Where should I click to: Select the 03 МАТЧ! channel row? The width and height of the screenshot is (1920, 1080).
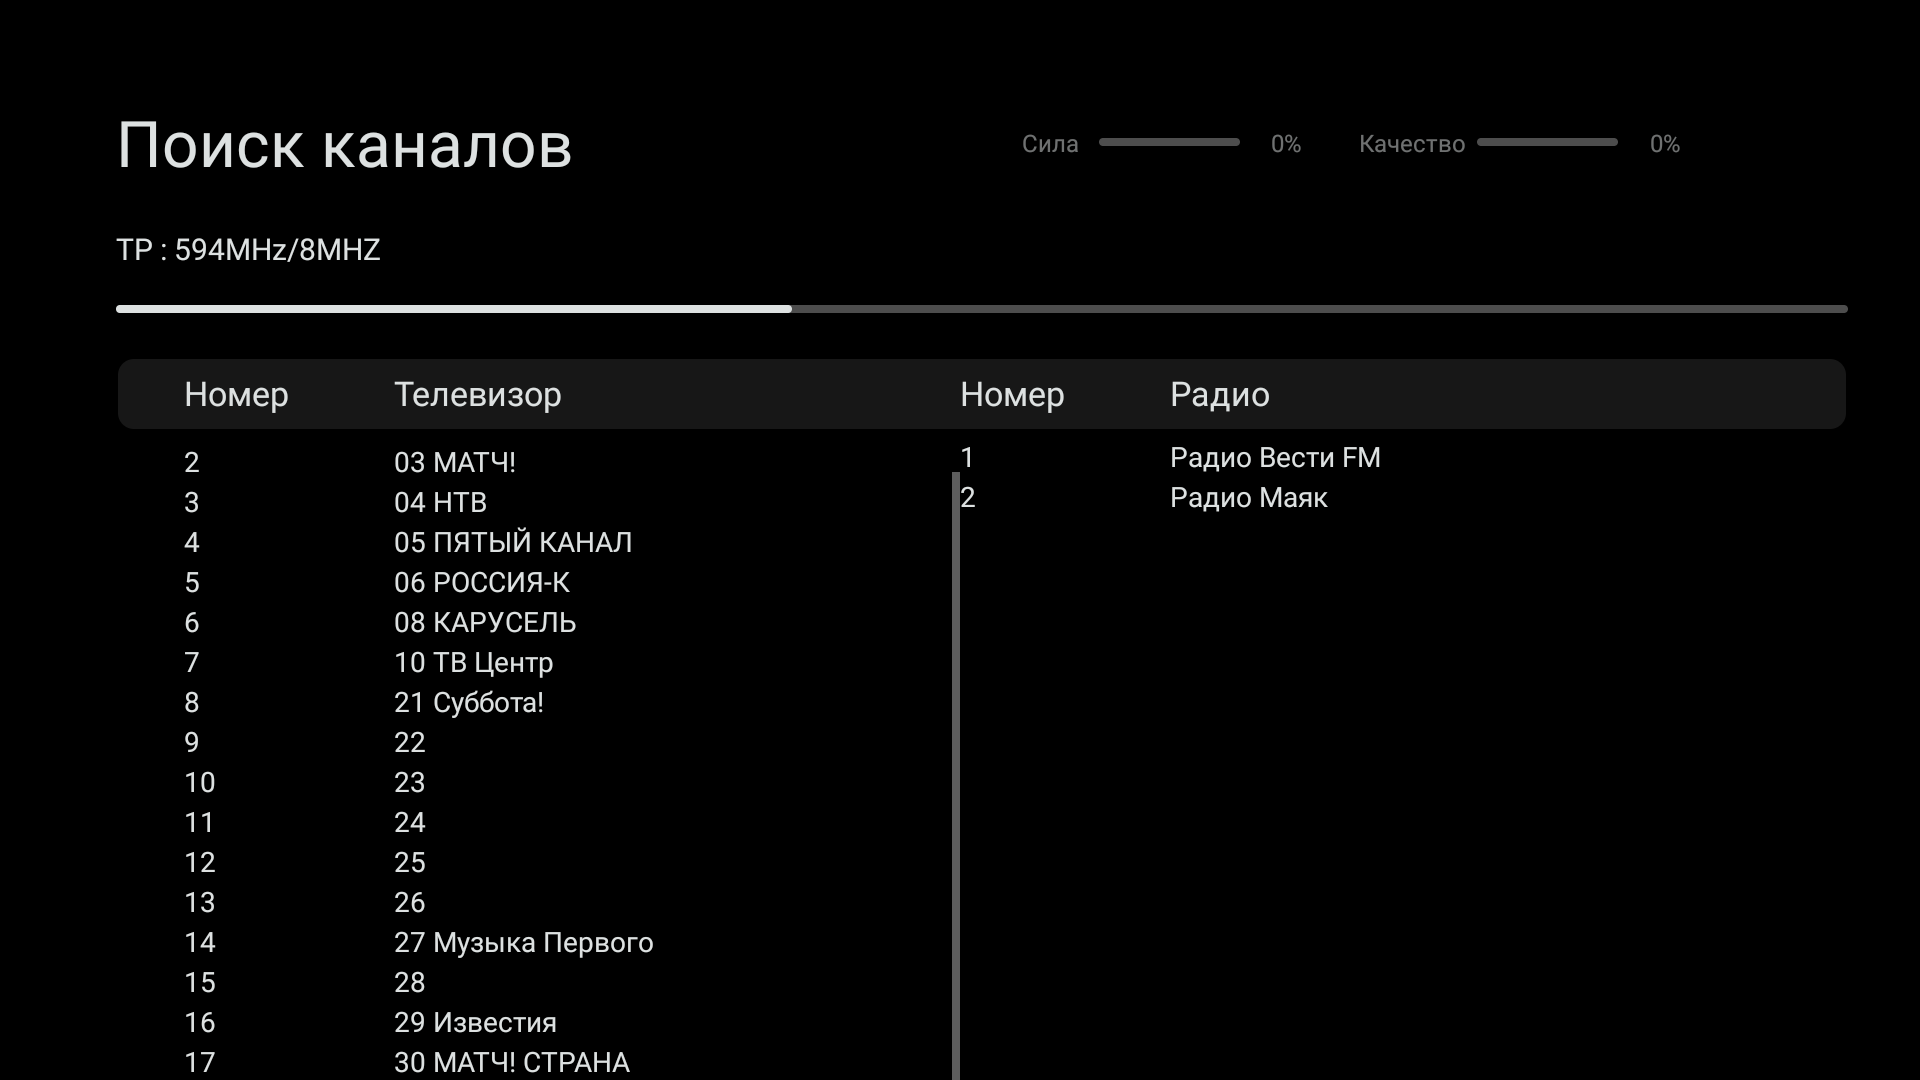(x=455, y=463)
